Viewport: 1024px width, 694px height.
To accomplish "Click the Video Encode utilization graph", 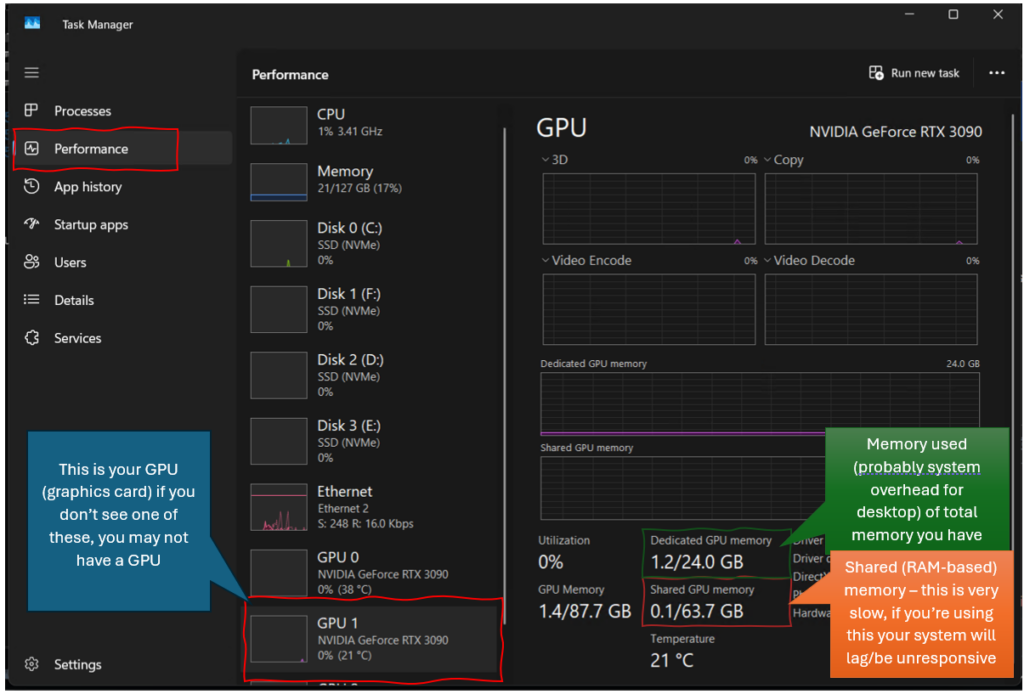I will click(648, 309).
